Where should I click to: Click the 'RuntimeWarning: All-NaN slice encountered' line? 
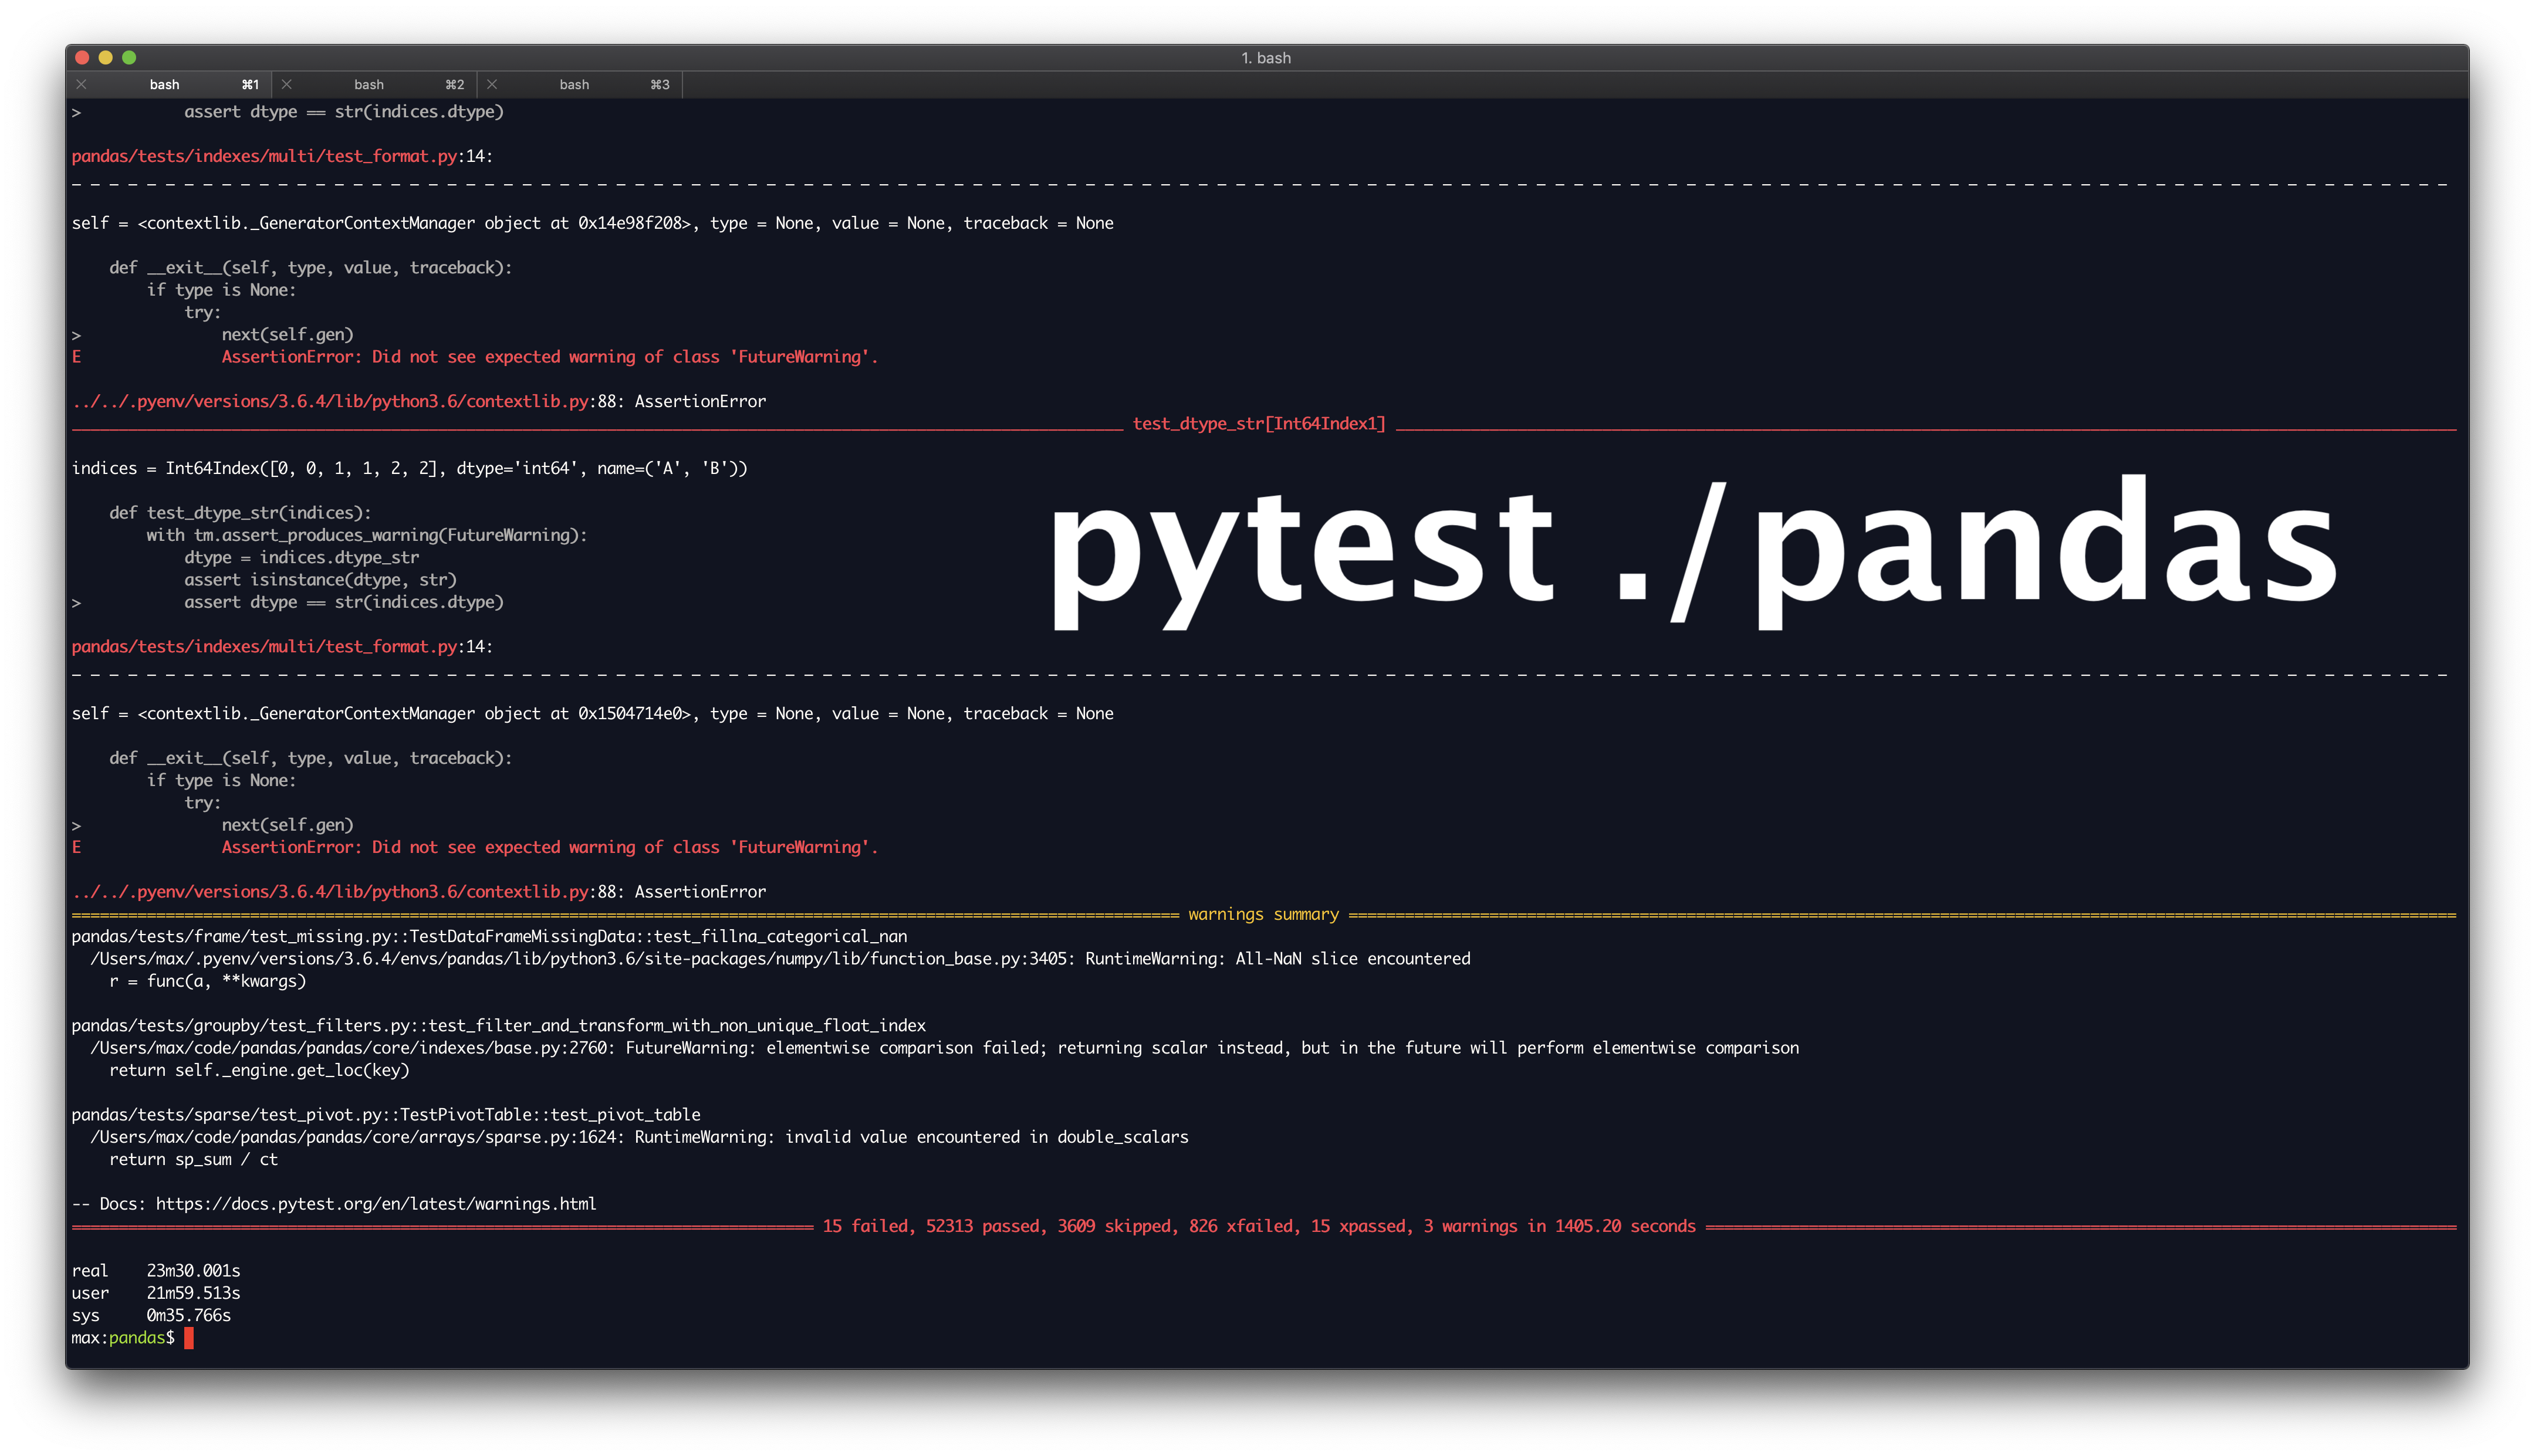pyautogui.click(x=780, y=959)
